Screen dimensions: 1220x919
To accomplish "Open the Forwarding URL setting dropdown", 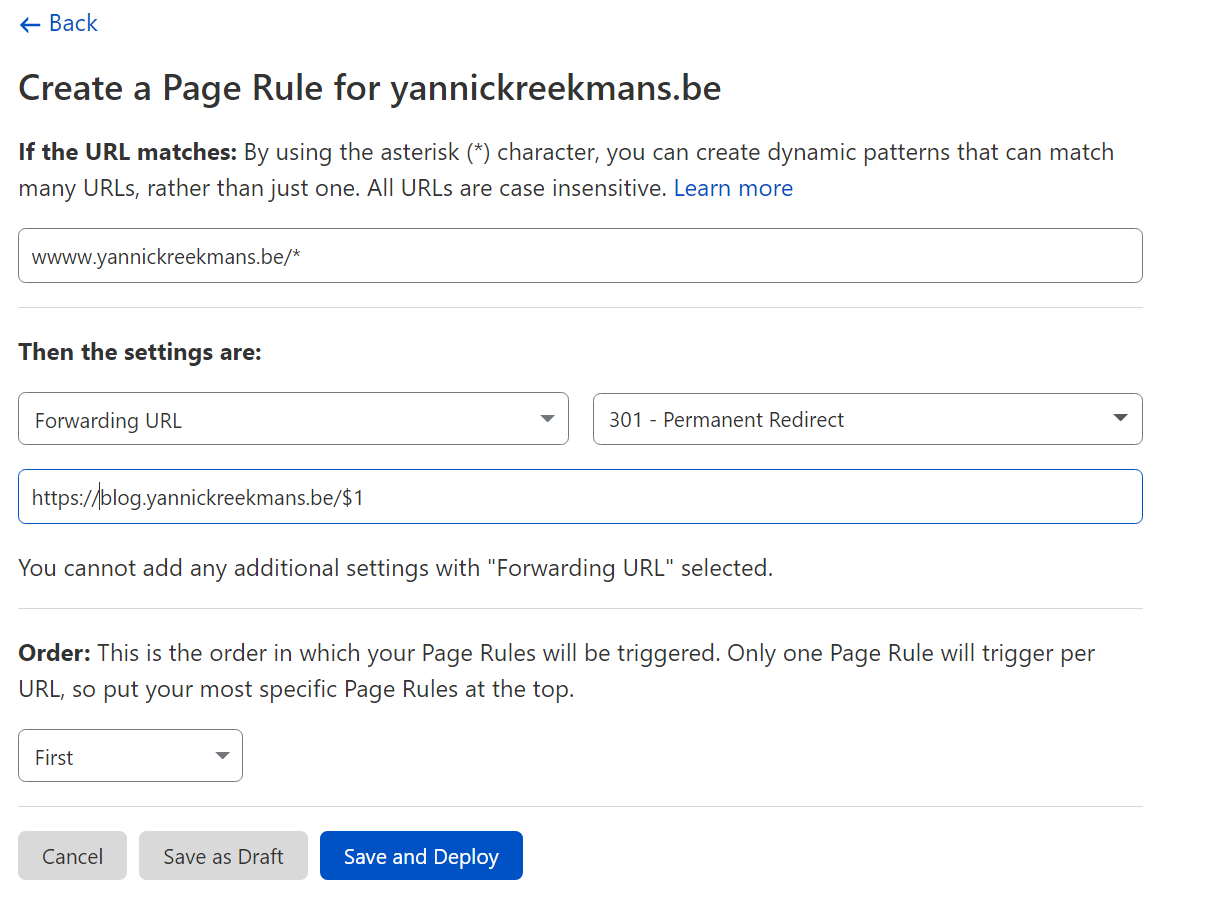I will [280, 420].
